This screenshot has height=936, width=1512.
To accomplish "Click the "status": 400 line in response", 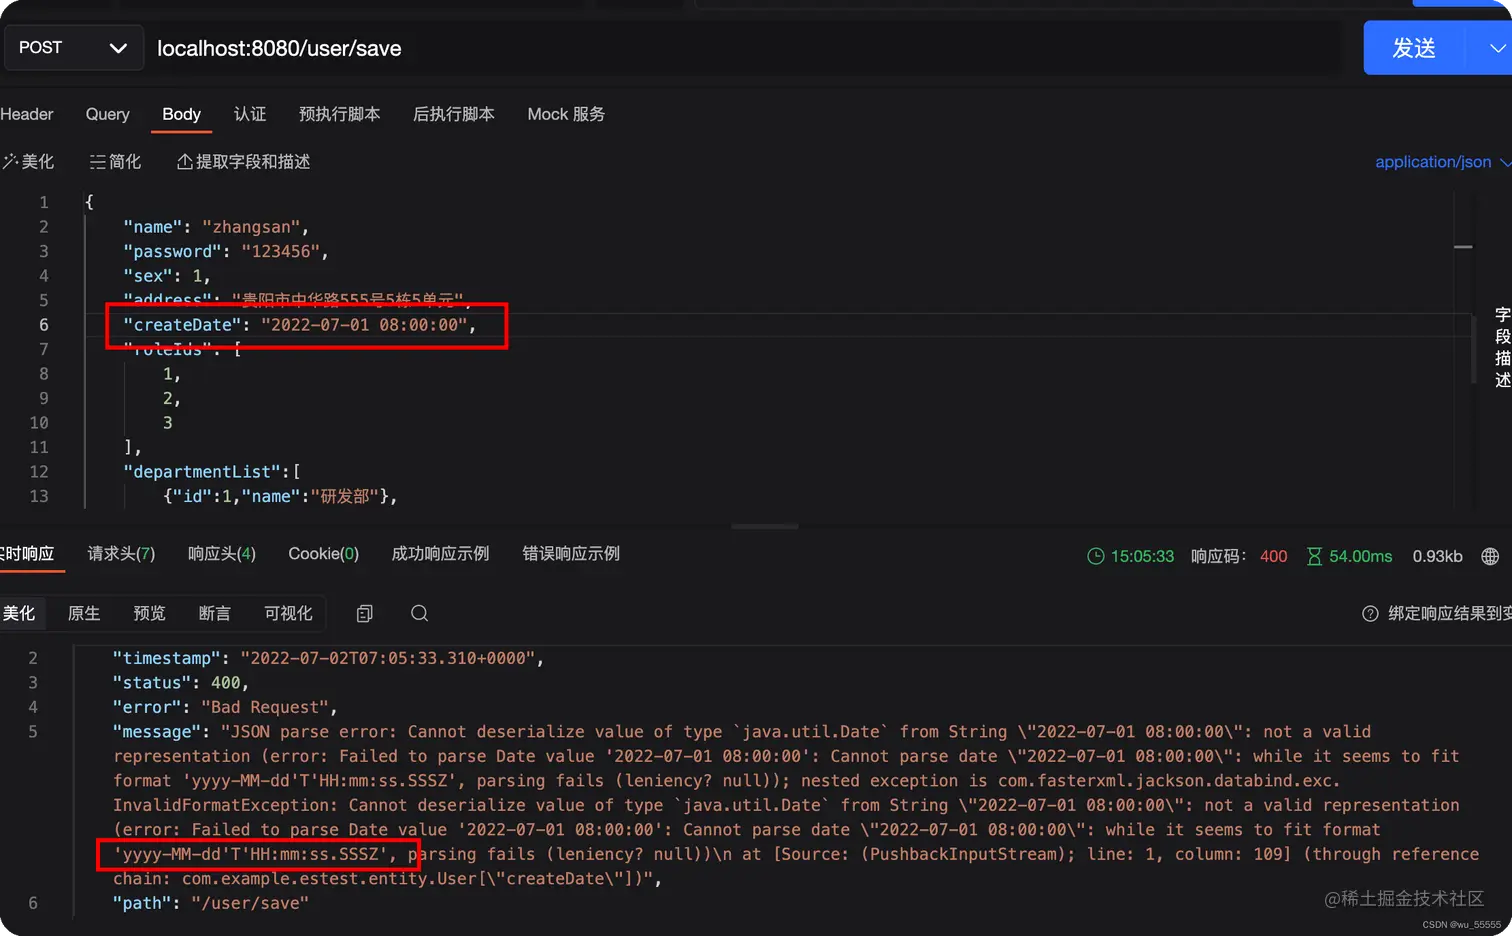I will tap(180, 683).
